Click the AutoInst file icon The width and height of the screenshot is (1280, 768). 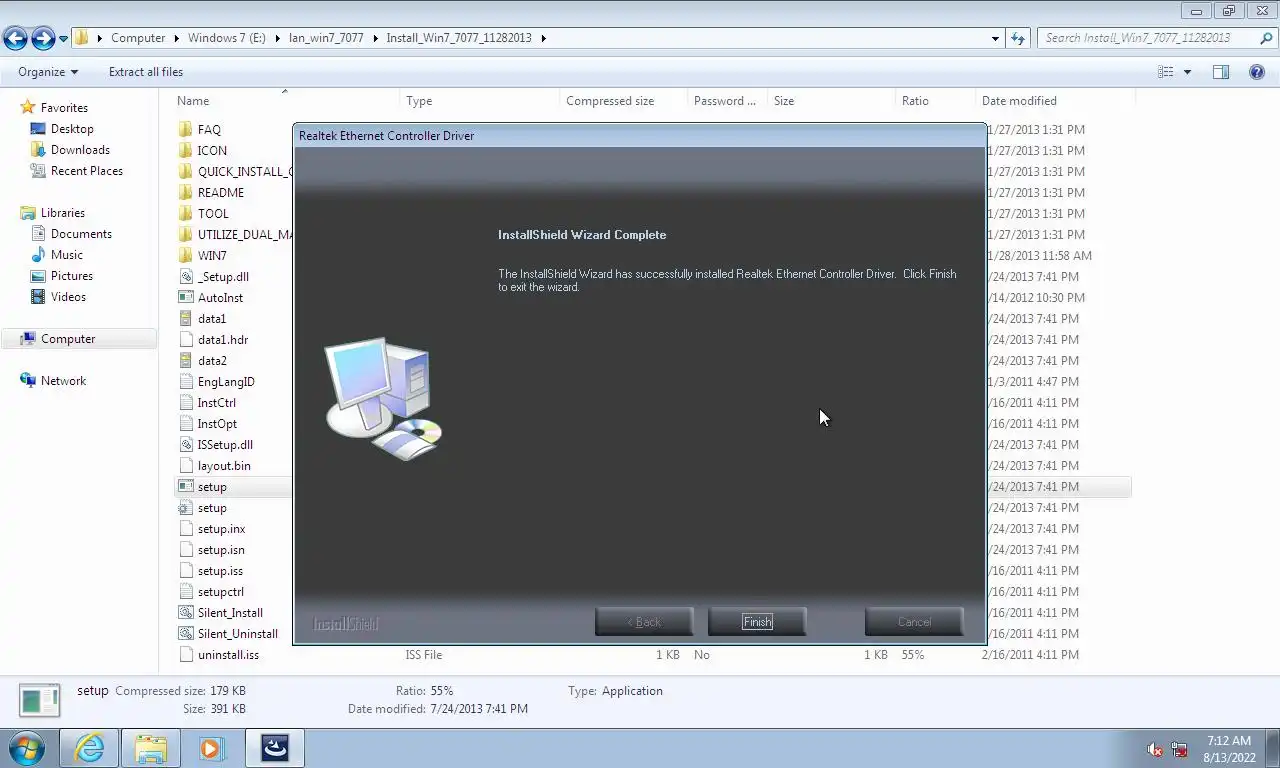pos(185,298)
